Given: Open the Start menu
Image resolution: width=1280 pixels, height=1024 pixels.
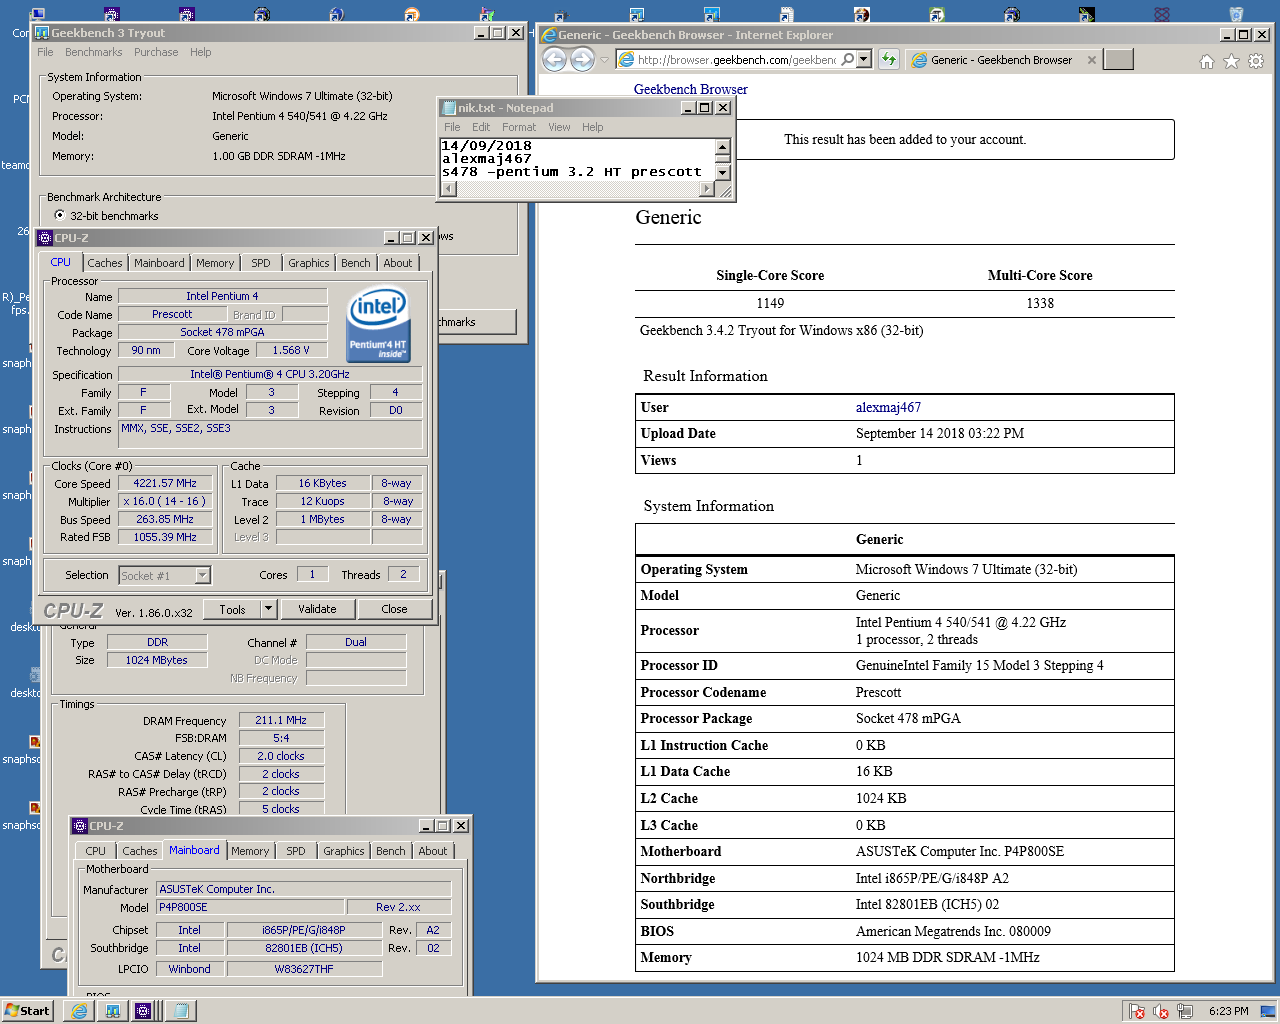Looking at the screenshot, I should tap(27, 1011).
